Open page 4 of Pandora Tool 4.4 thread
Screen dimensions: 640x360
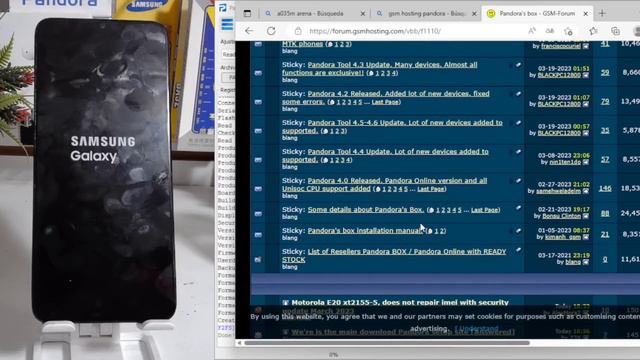coord(348,160)
